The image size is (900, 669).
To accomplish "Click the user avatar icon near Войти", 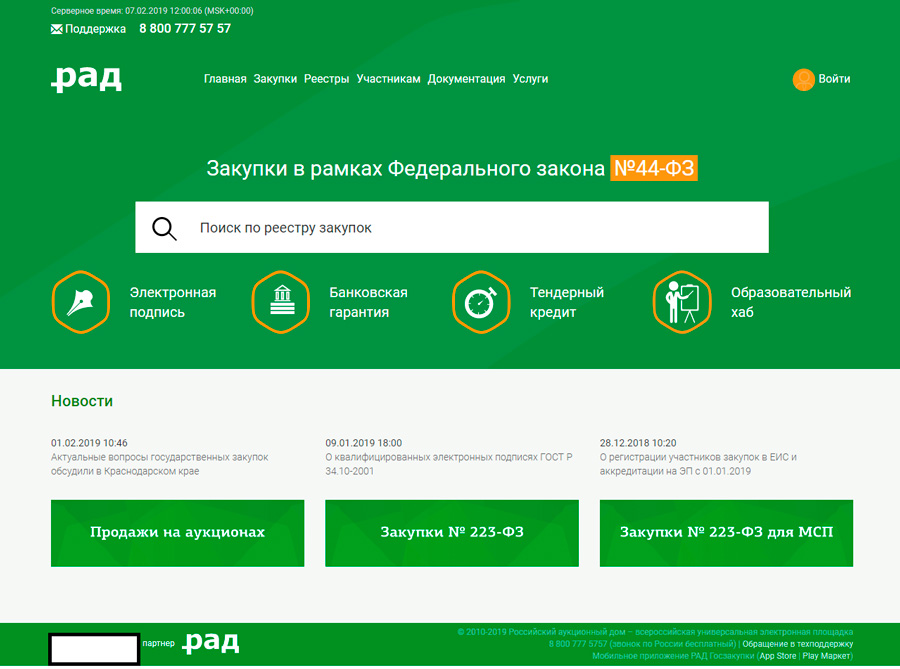I will (803, 80).
